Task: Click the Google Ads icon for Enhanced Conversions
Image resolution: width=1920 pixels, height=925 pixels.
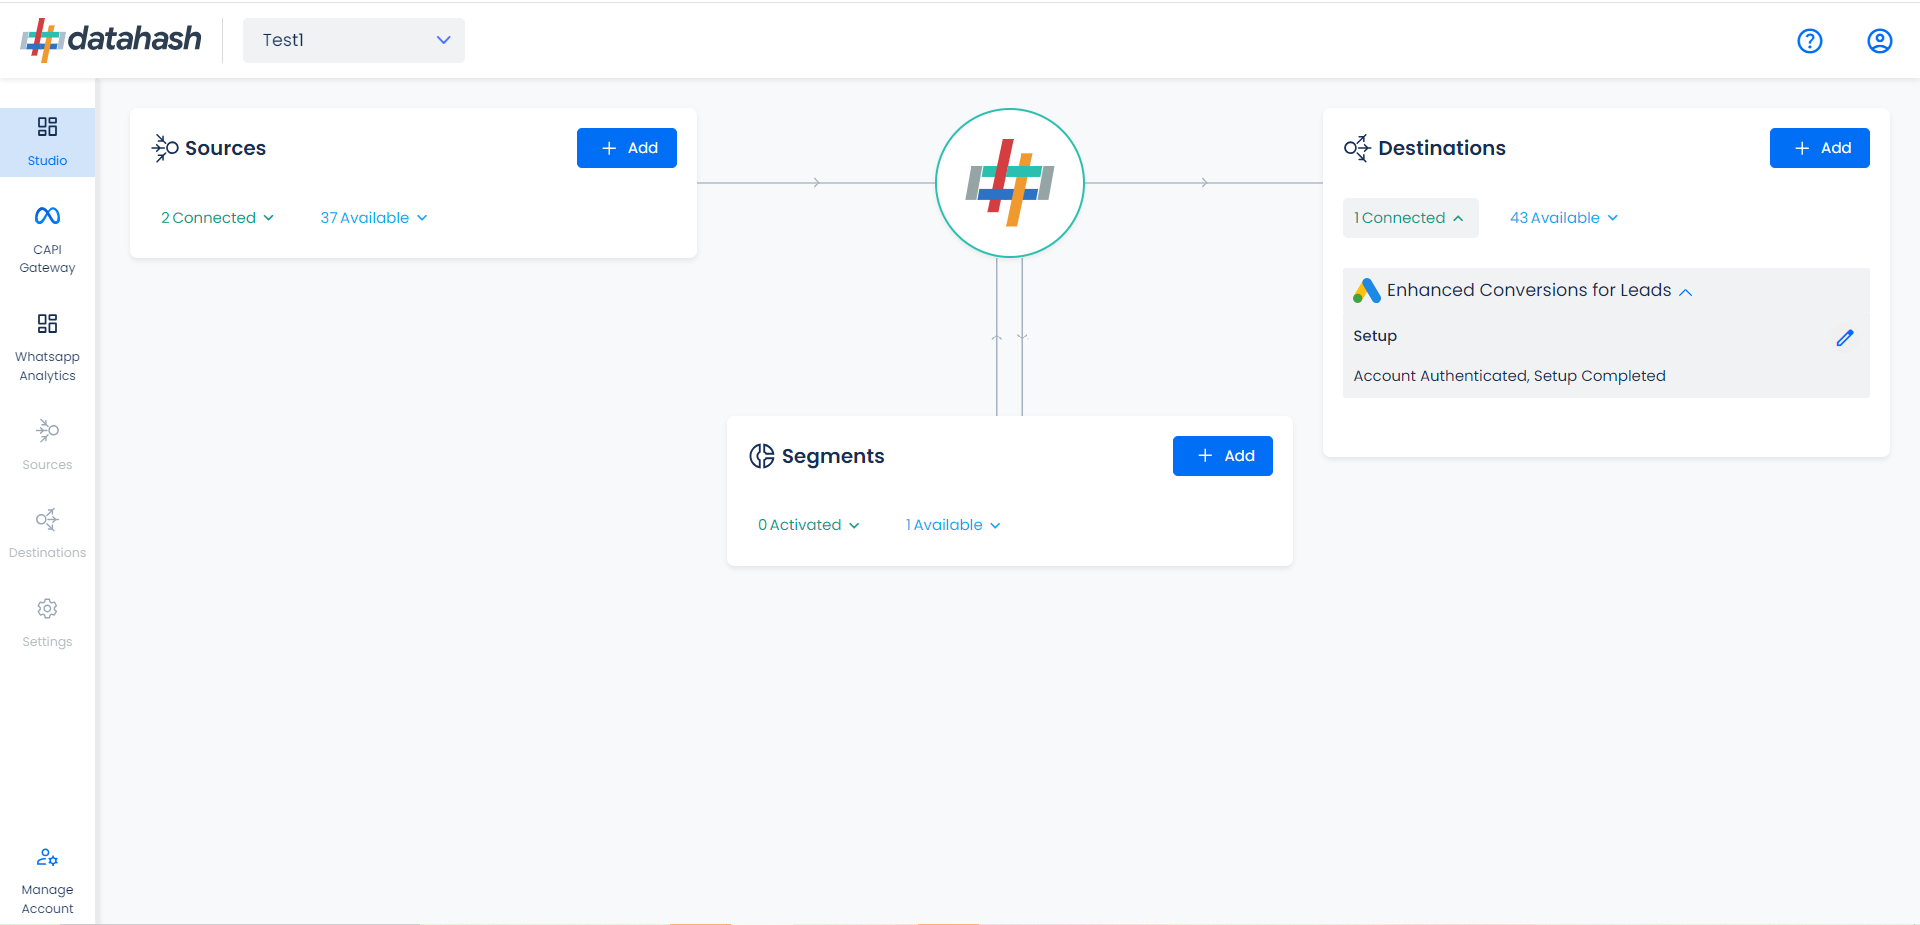Action: pyautogui.click(x=1367, y=291)
